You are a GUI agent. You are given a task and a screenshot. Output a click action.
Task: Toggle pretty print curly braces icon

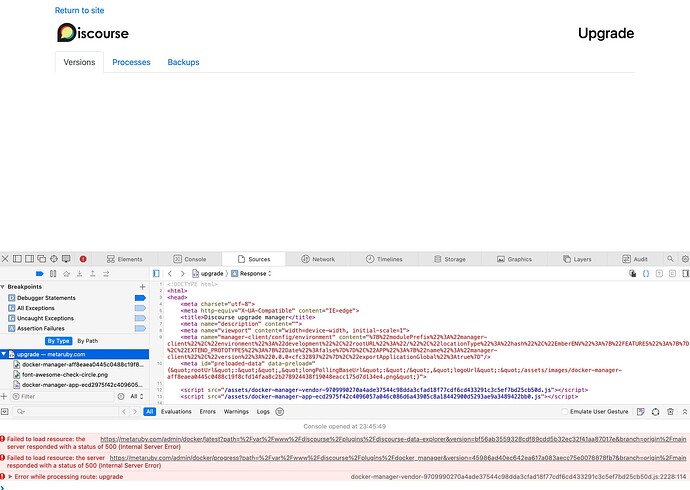tap(646, 274)
